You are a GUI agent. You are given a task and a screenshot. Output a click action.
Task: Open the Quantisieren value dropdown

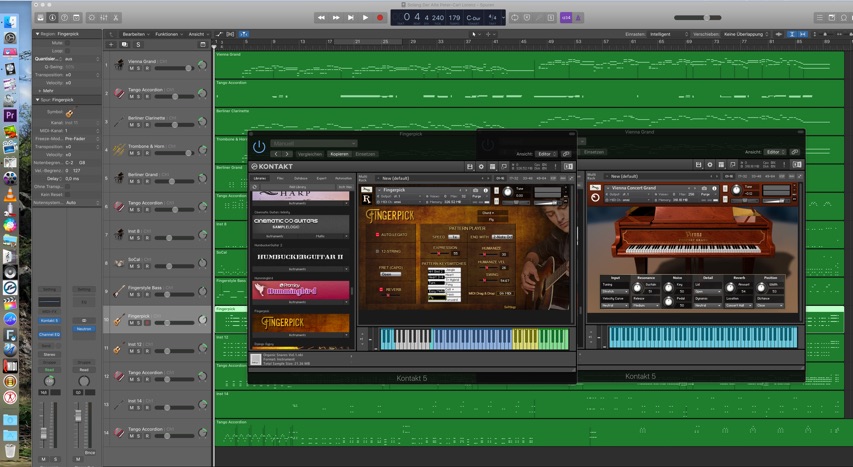82,59
